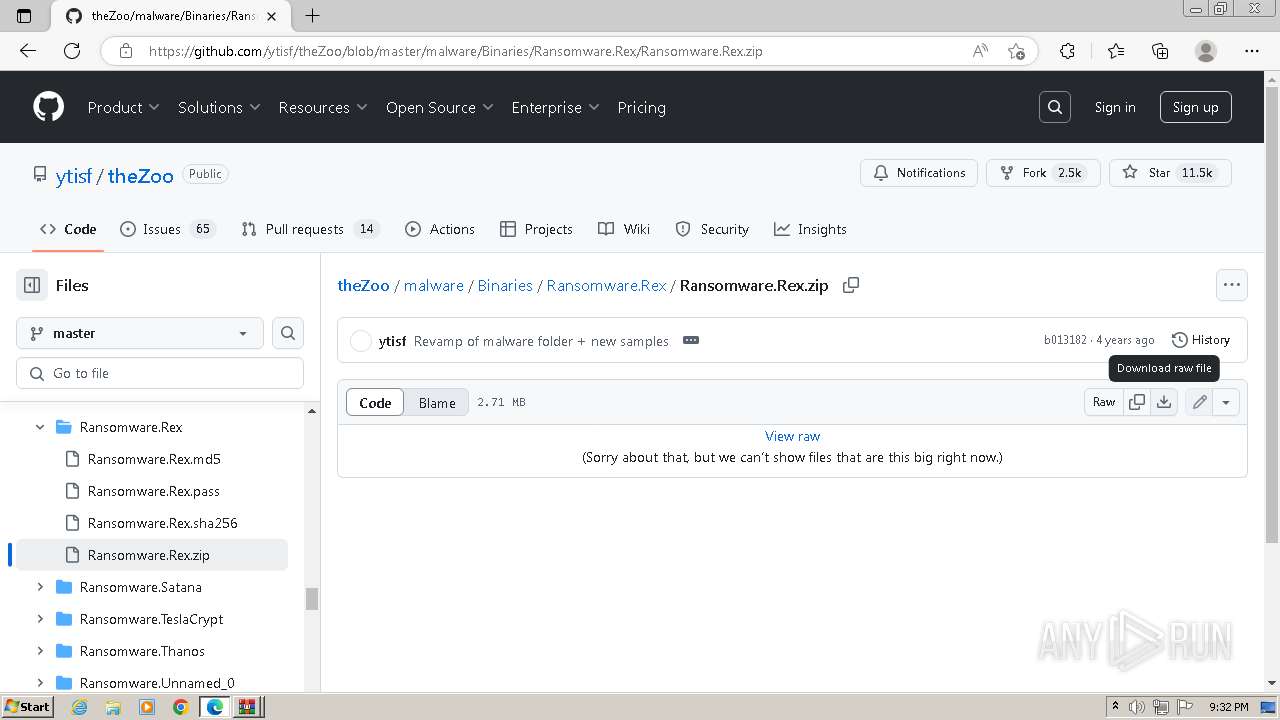This screenshot has width=1280, height=720.
Task: Open the GitHub search icon button
Action: pos(1055,107)
